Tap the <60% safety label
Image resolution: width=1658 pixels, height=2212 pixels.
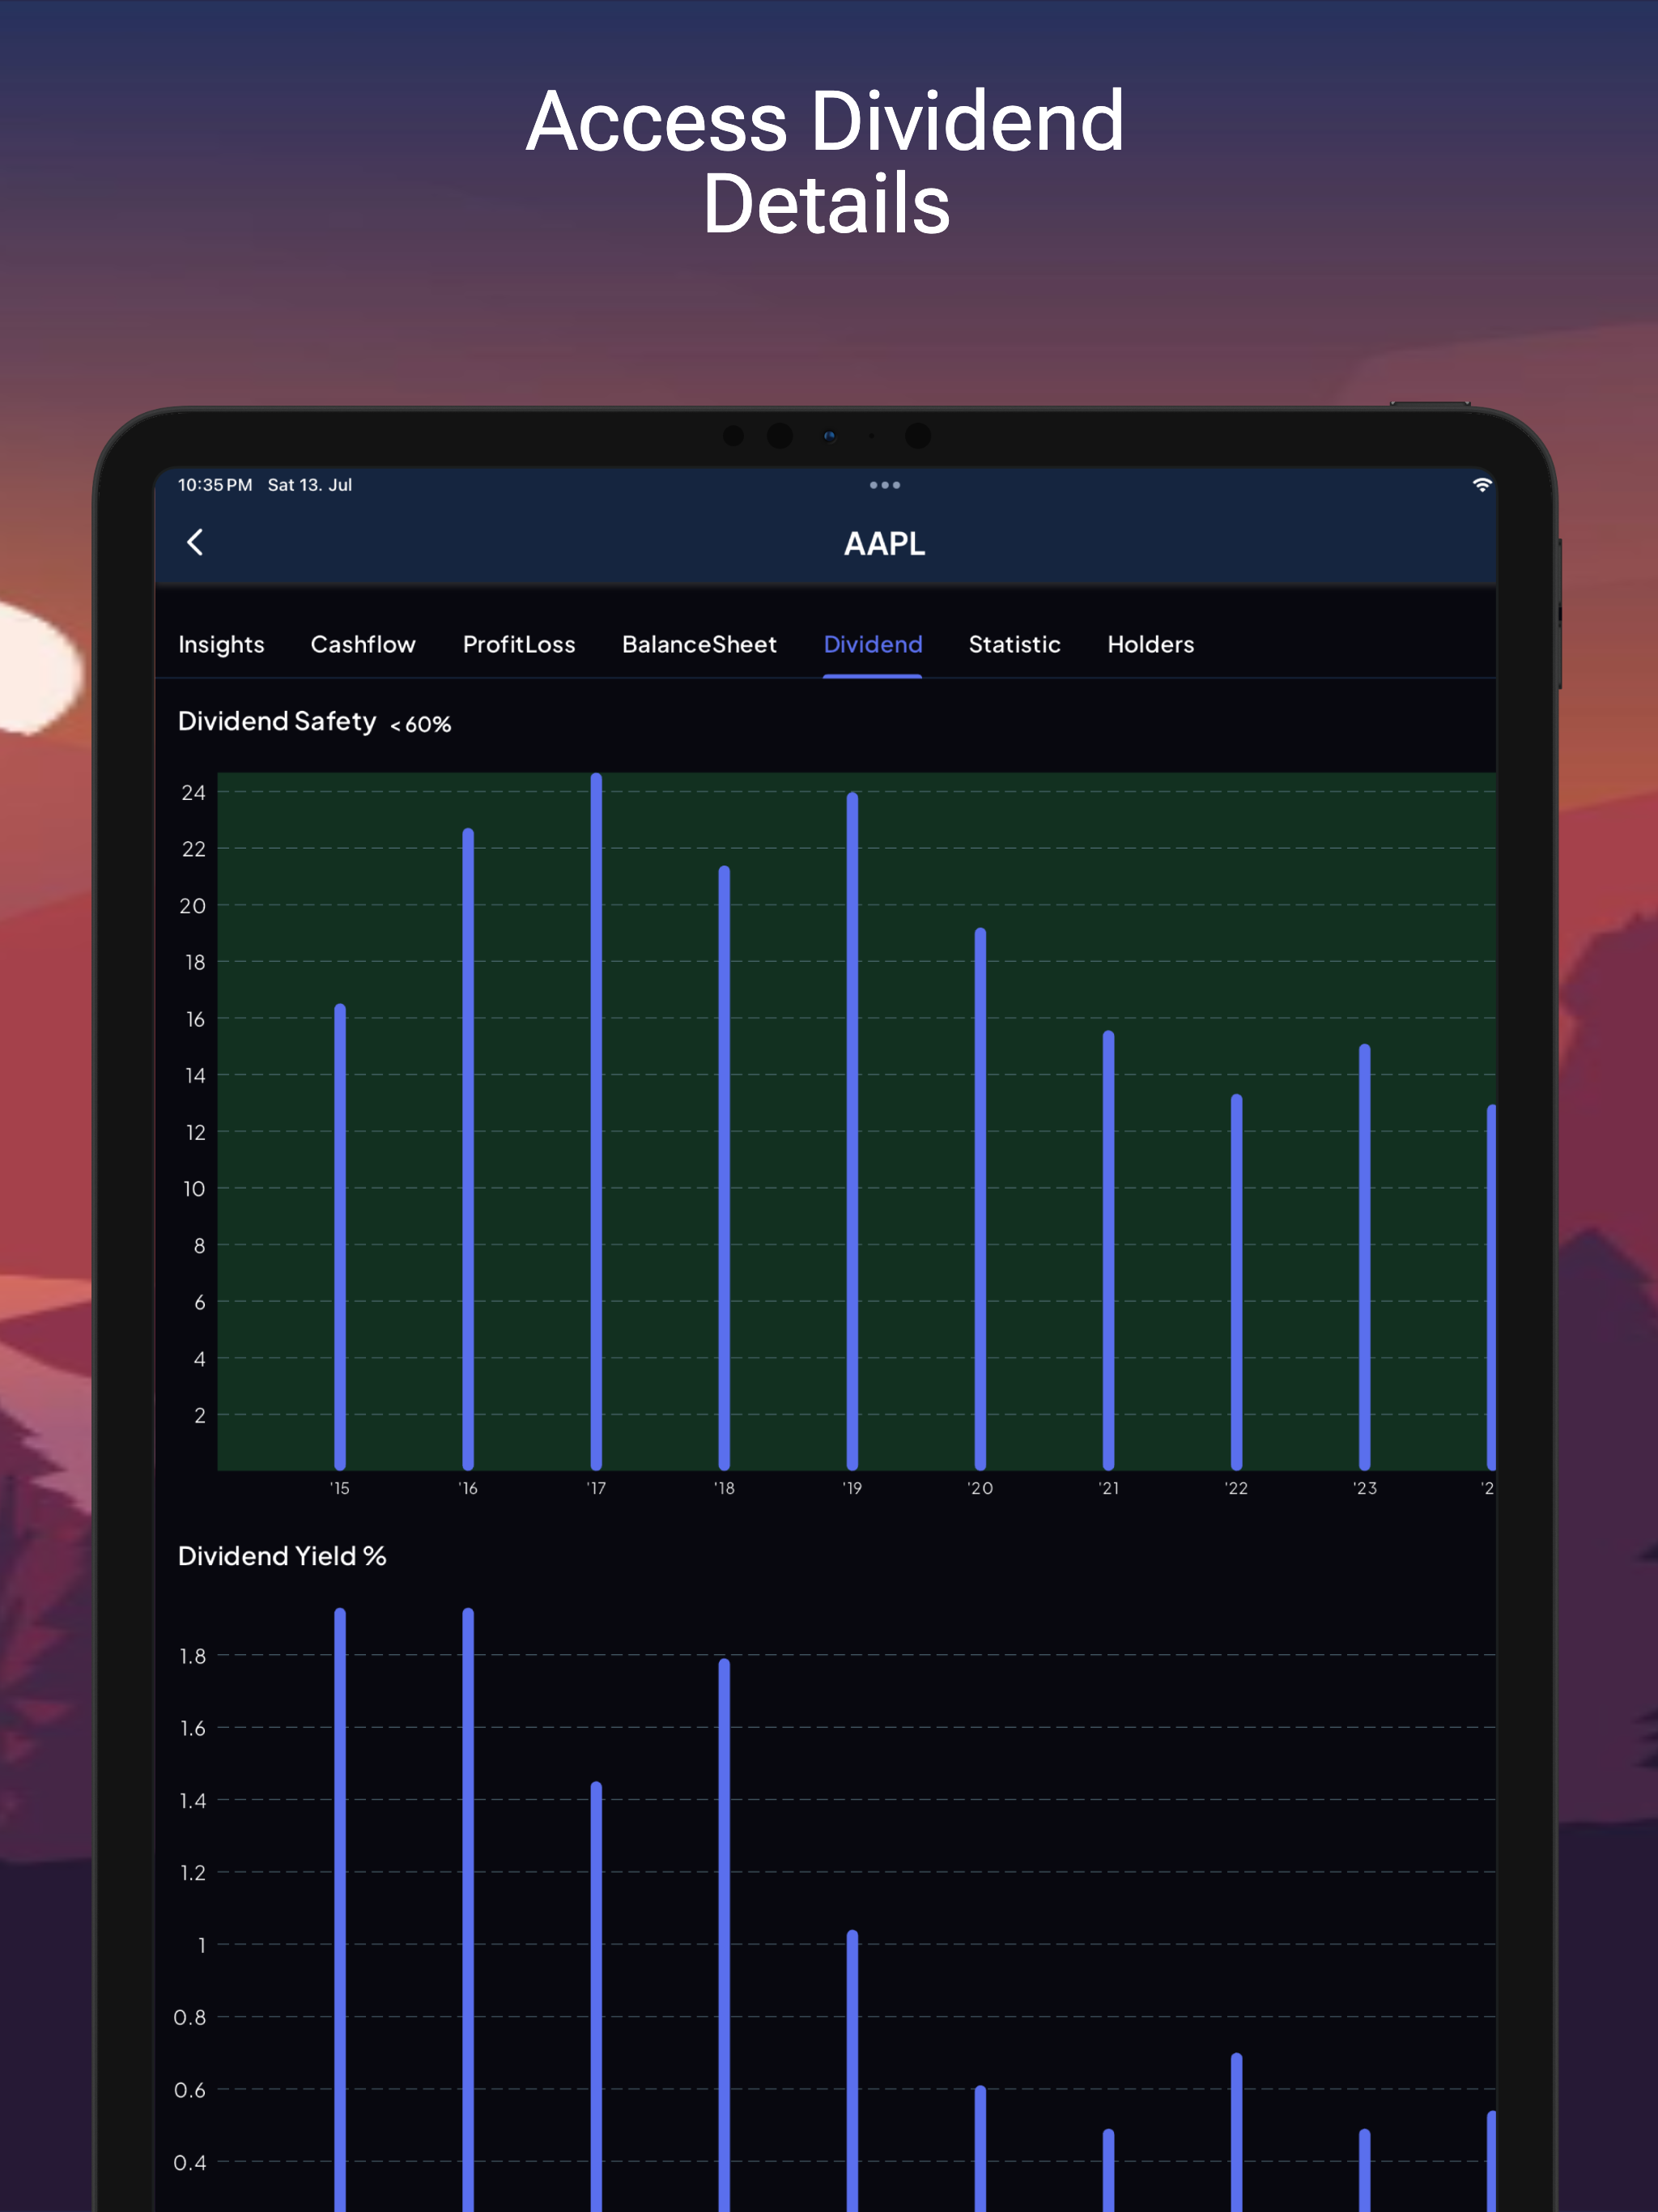(421, 724)
